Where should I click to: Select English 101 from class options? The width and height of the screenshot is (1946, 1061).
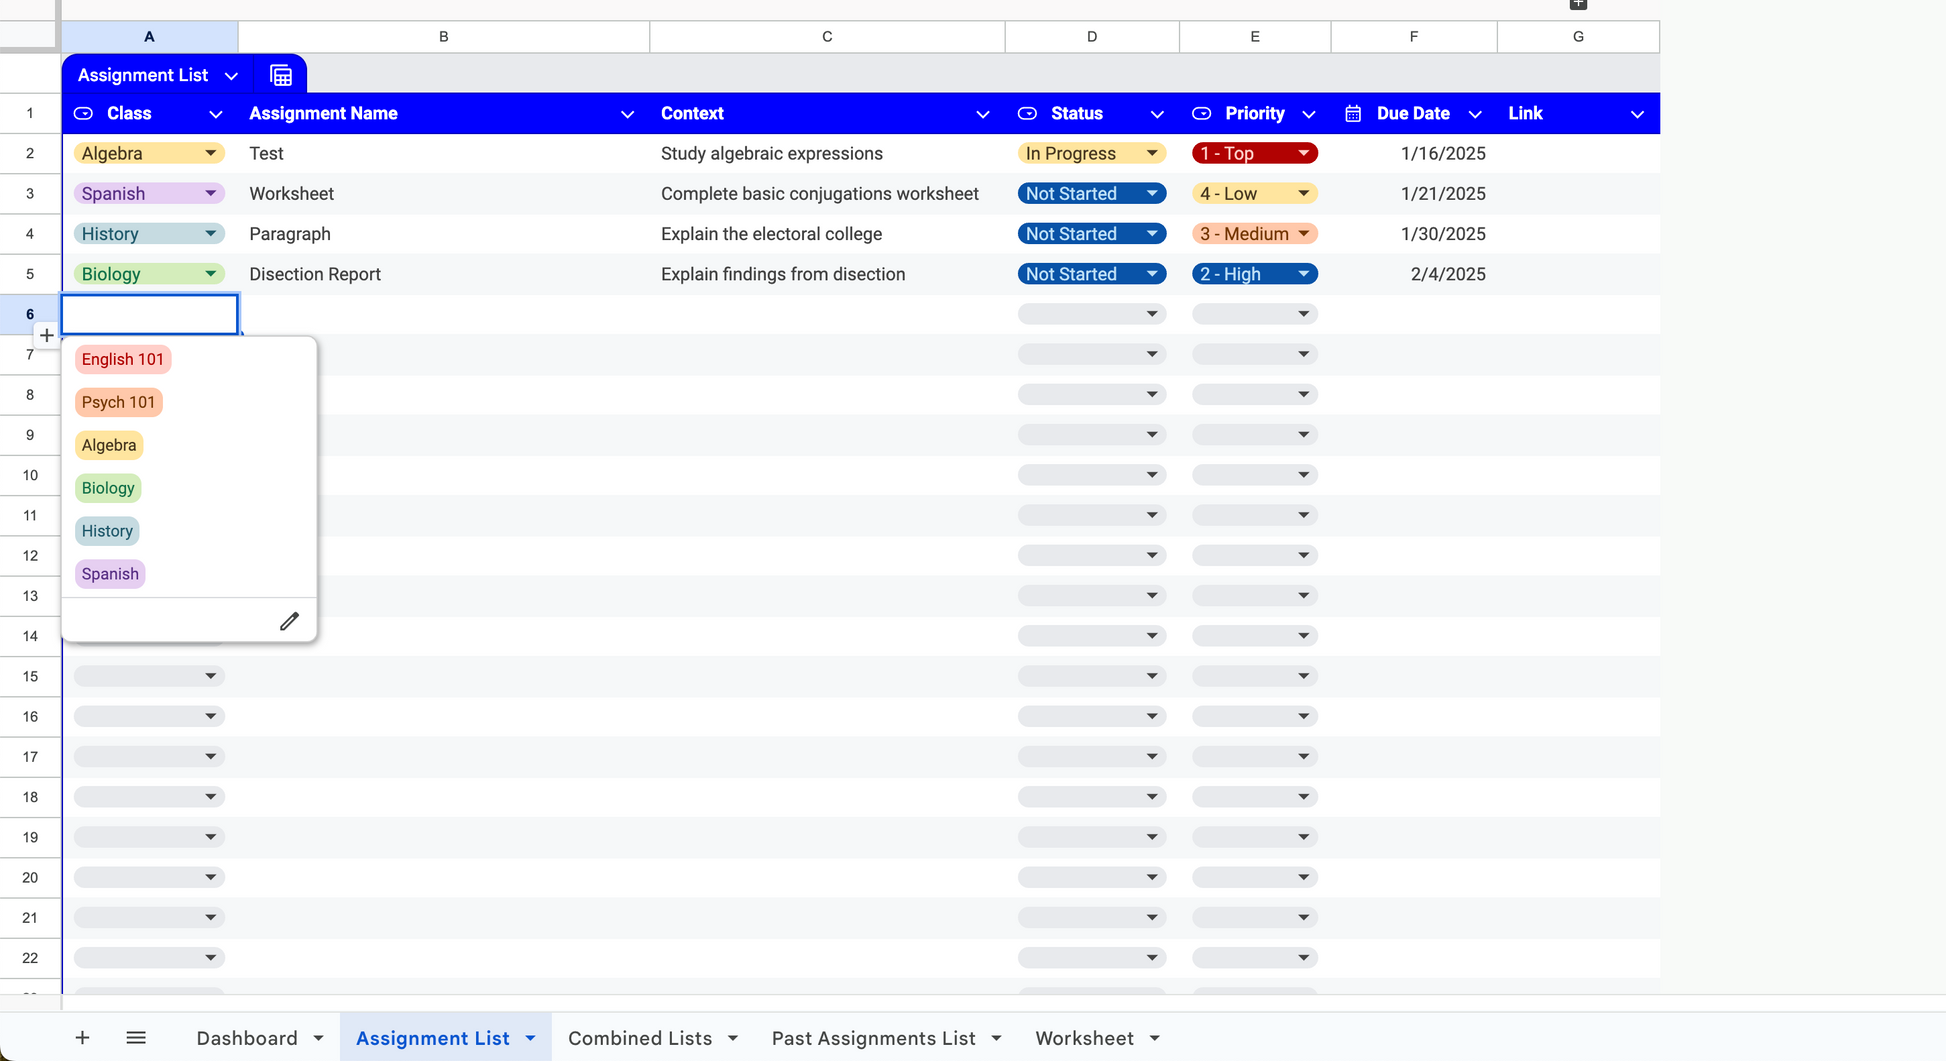[x=123, y=359]
